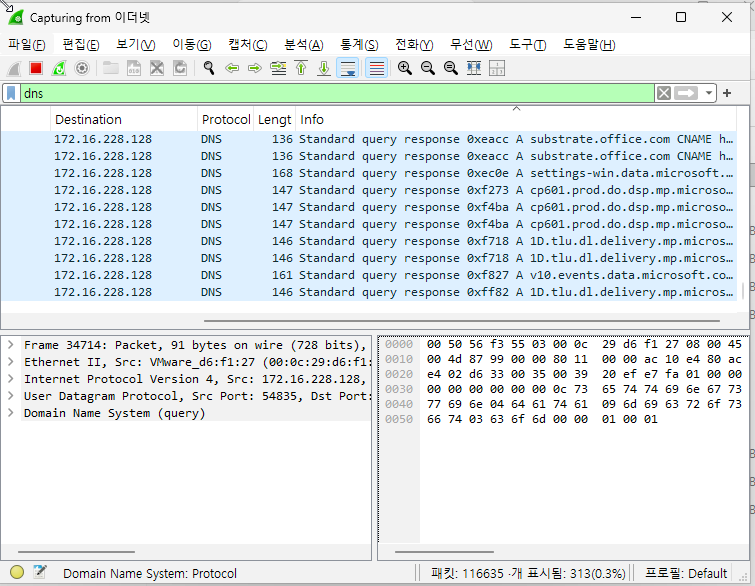The height and width of the screenshot is (586, 755).
Task: Clear the dns display filter
Action: tap(664, 93)
